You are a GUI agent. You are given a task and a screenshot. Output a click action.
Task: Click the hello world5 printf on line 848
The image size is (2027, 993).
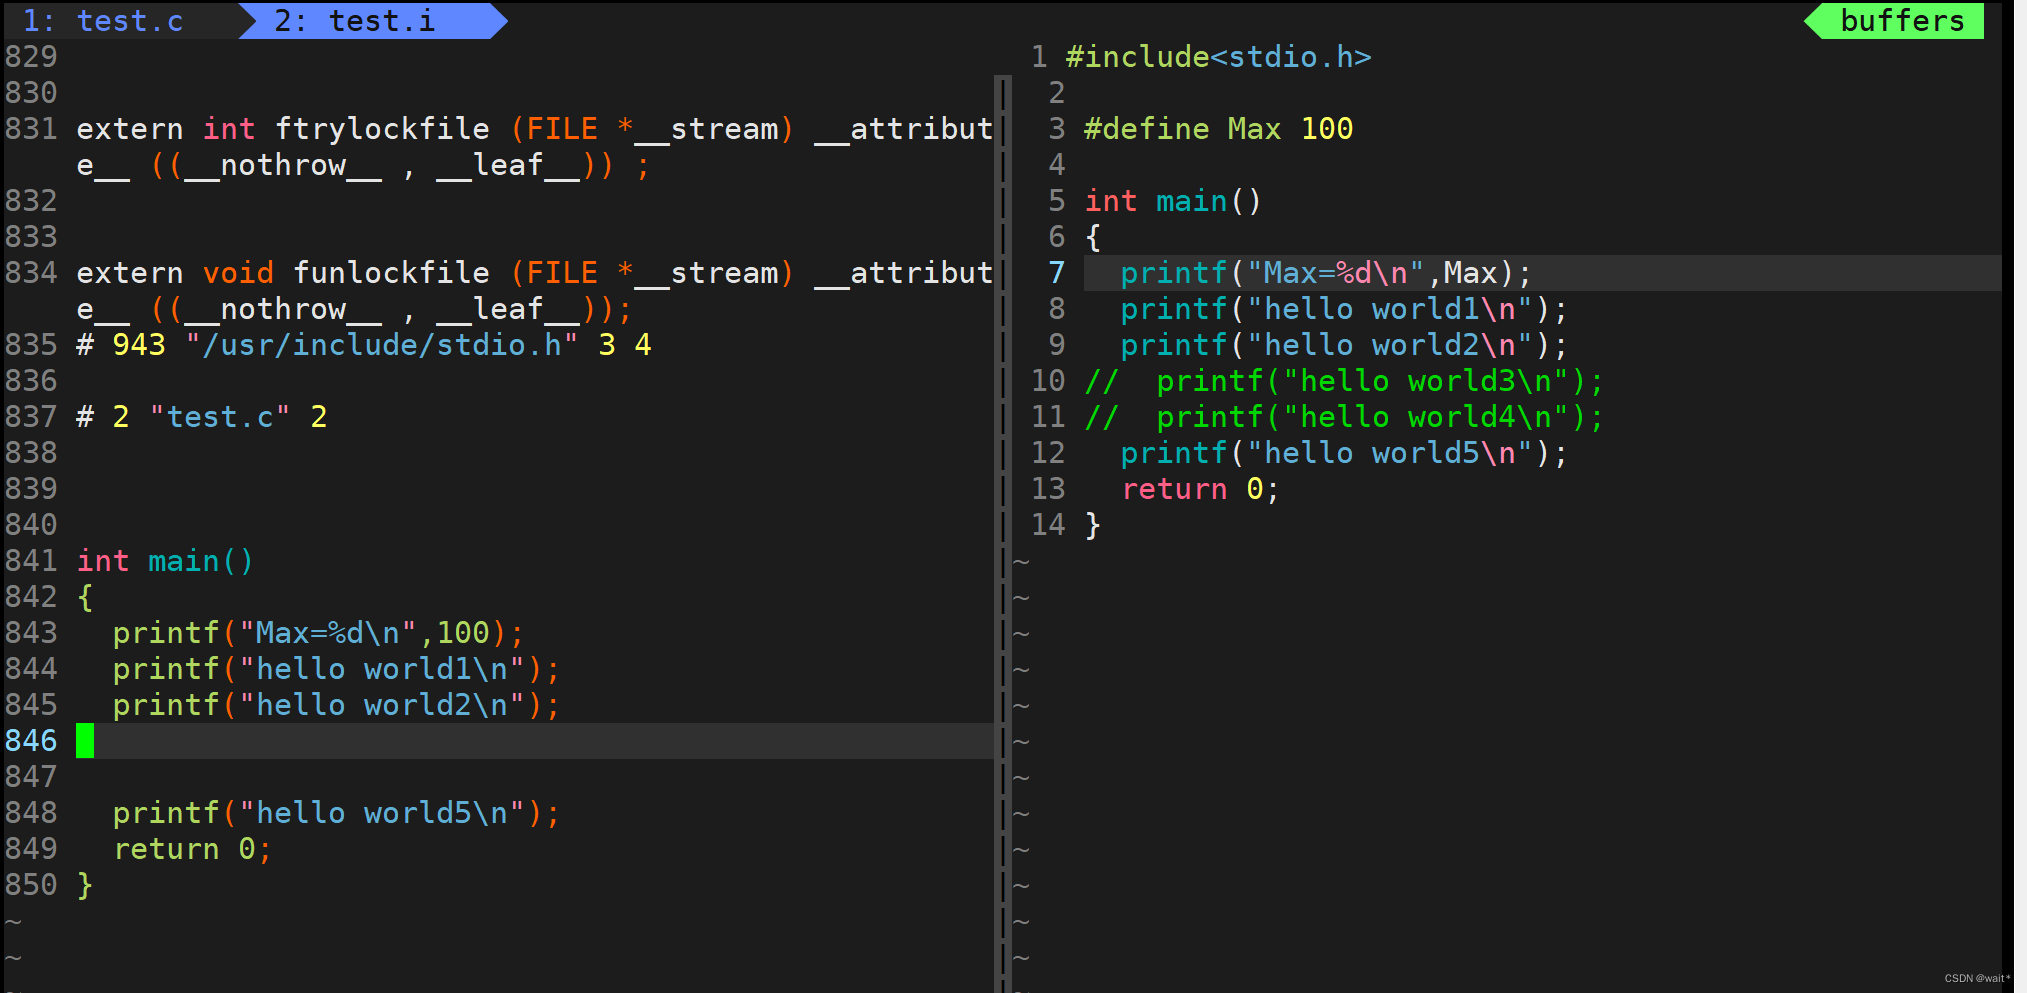pyautogui.click(x=337, y=813)
